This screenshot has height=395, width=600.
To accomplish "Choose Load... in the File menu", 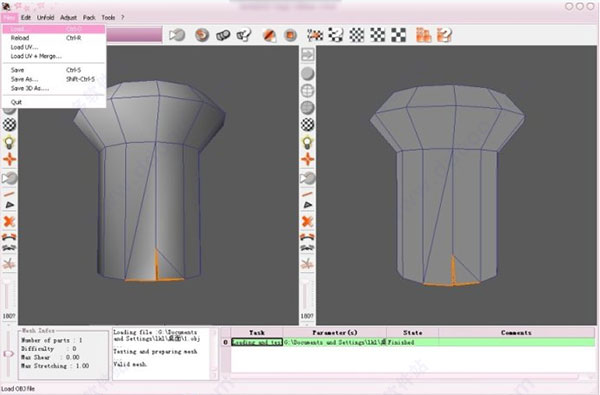I will (54, 29).
